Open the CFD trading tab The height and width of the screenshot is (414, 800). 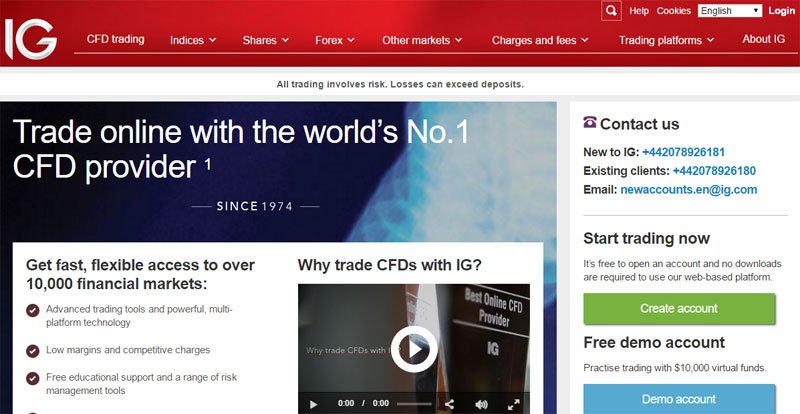click(x=115, y=40)
